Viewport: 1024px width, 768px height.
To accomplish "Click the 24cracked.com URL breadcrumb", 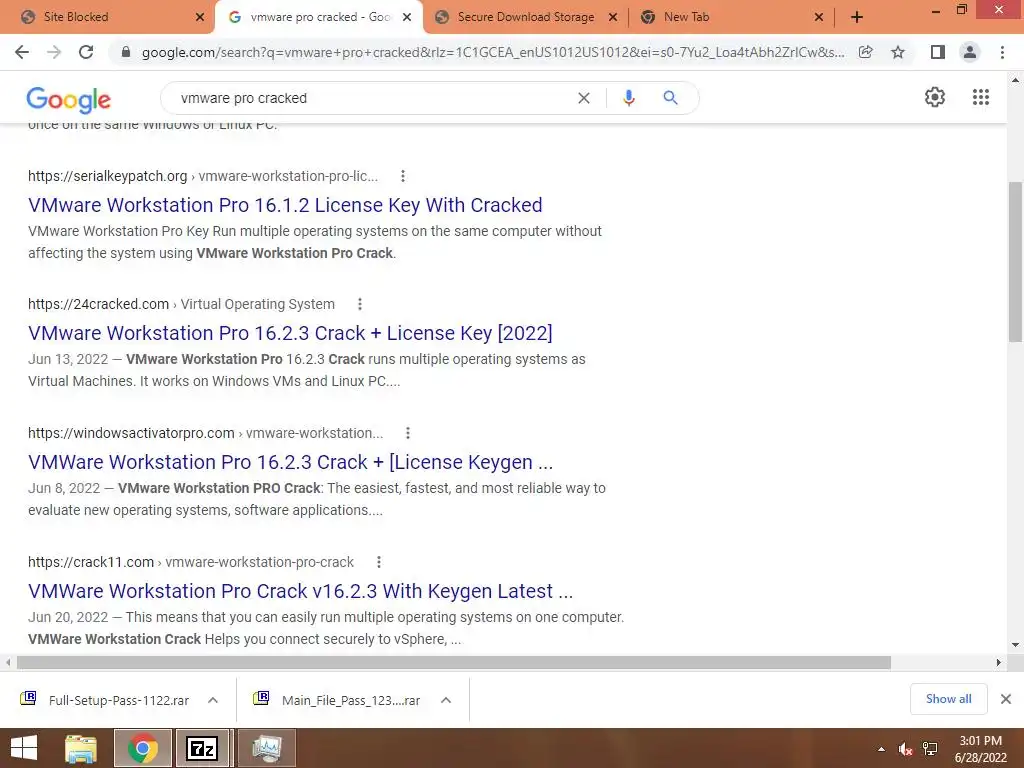I will pyautogui.click(x=181, y=304).
